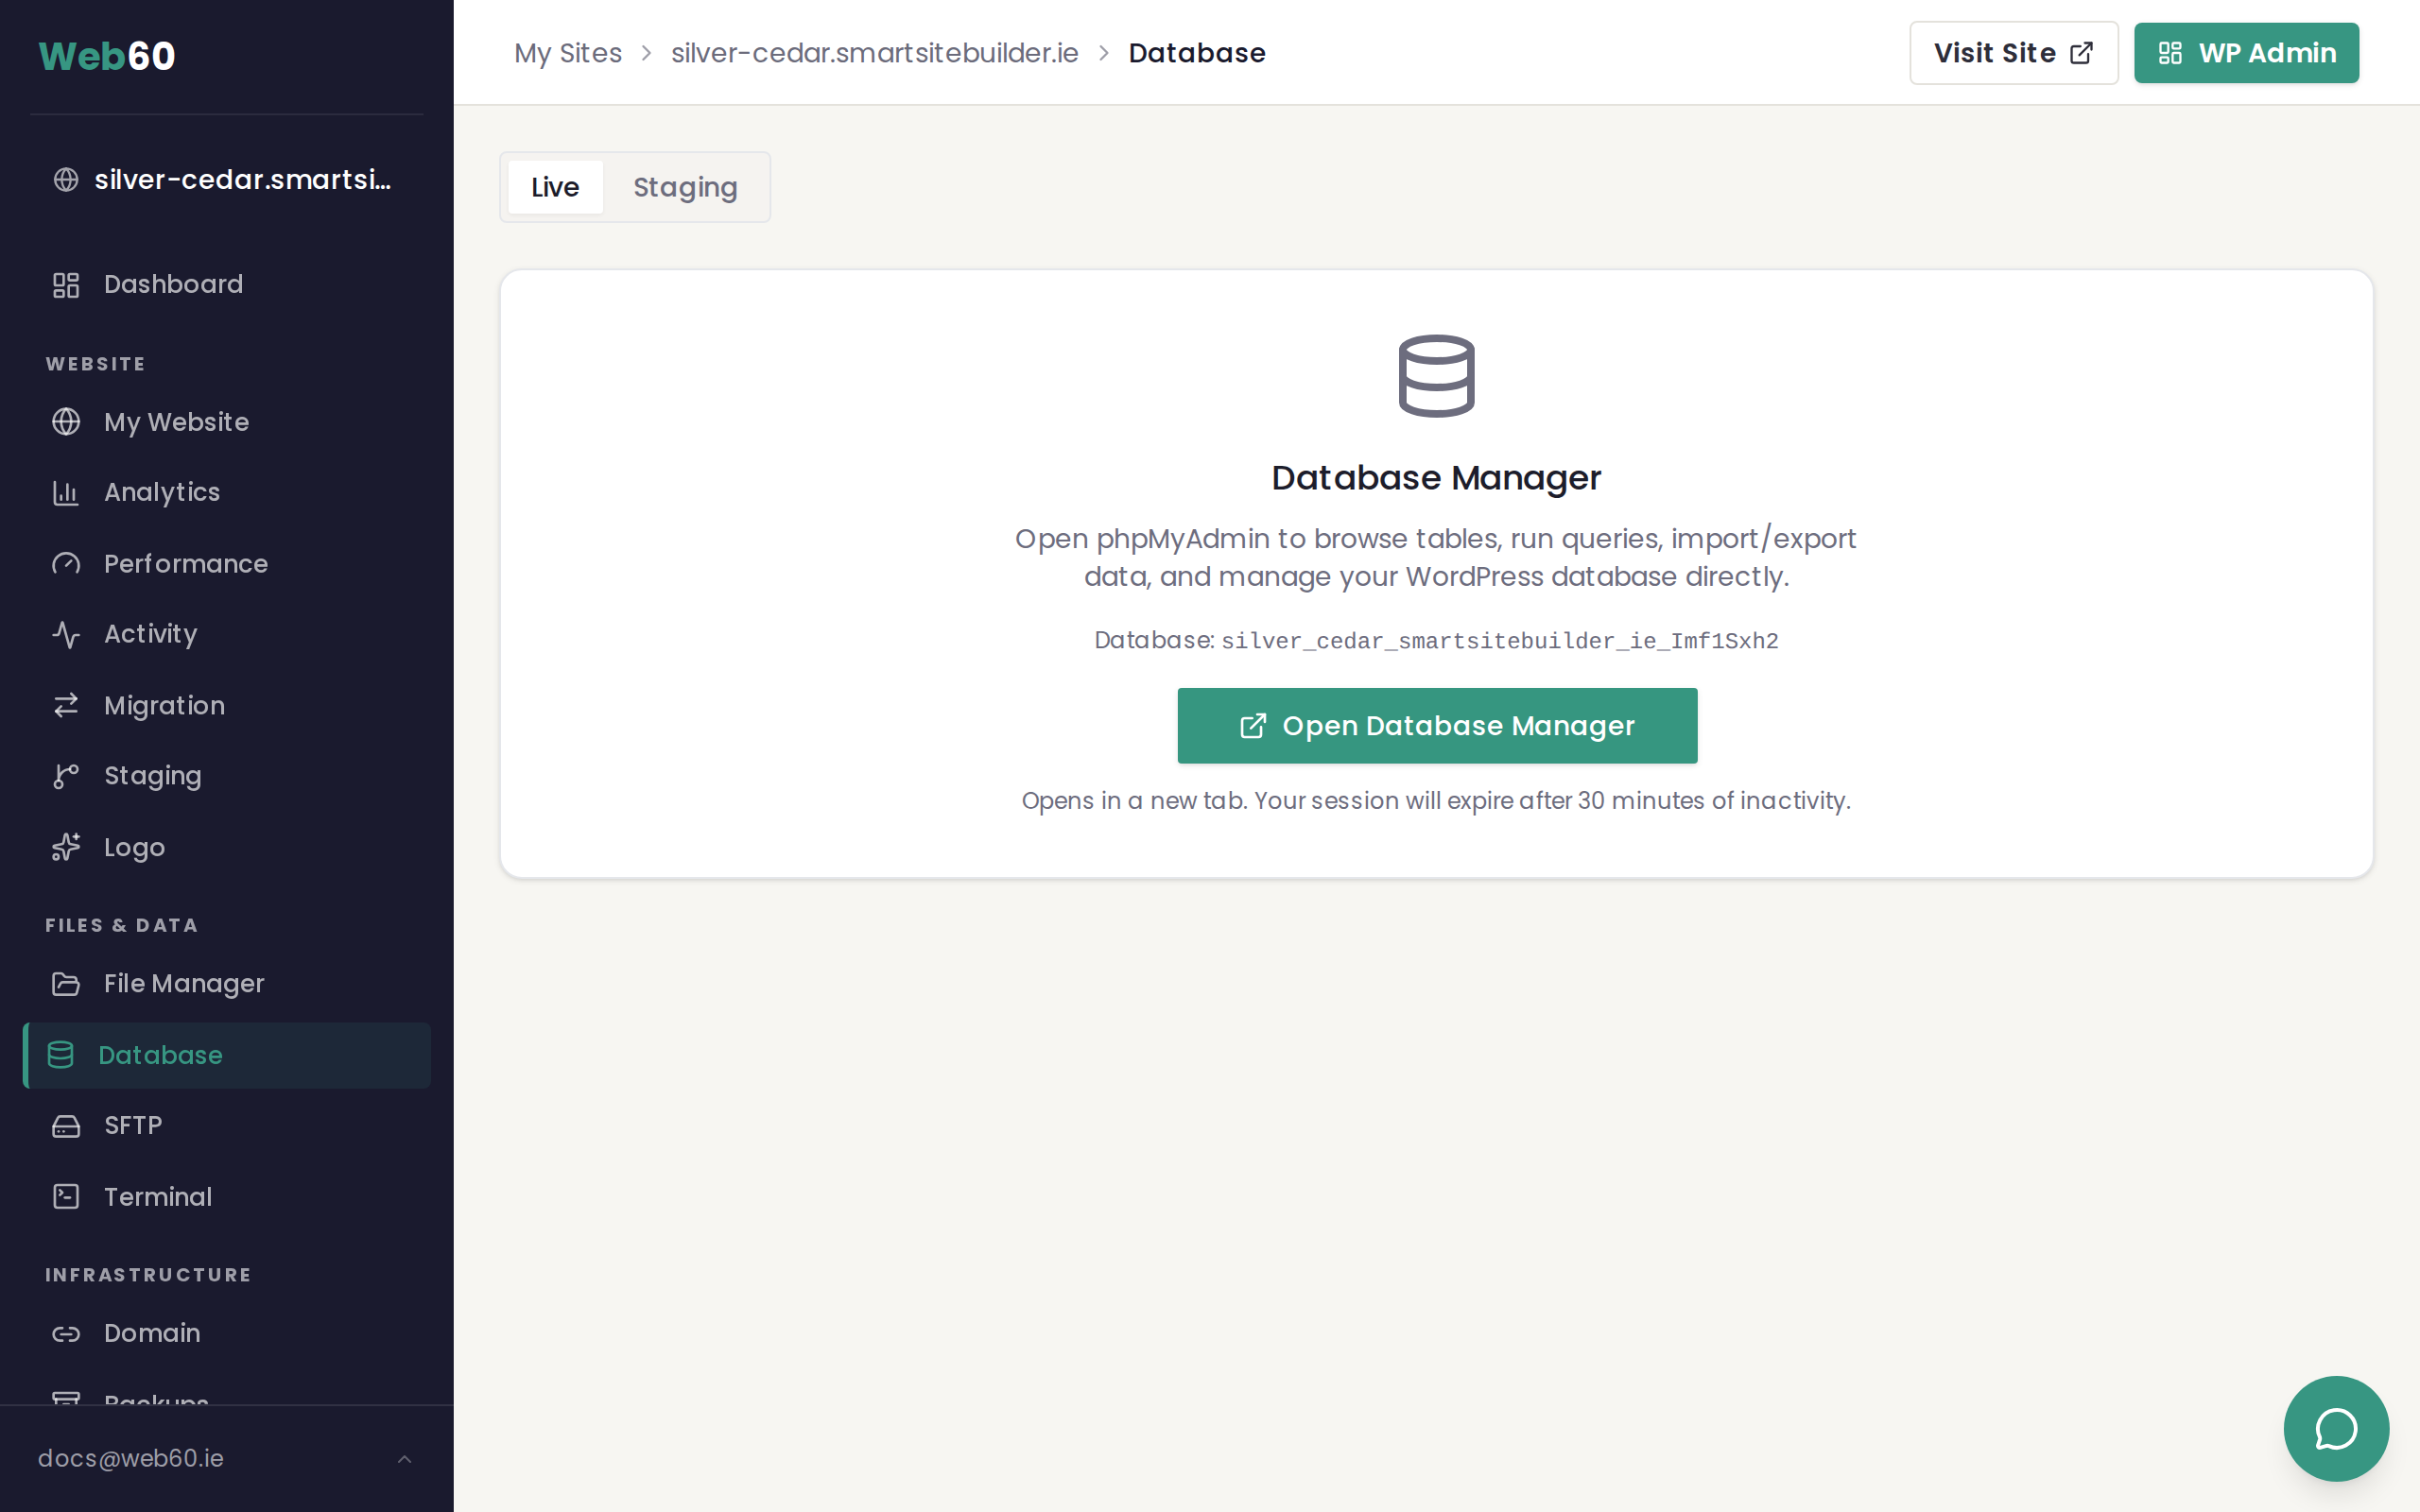The image size is (2420, 1512).
Task: Click My Sites breadcrumb link
Action: [x=567, y=53]
